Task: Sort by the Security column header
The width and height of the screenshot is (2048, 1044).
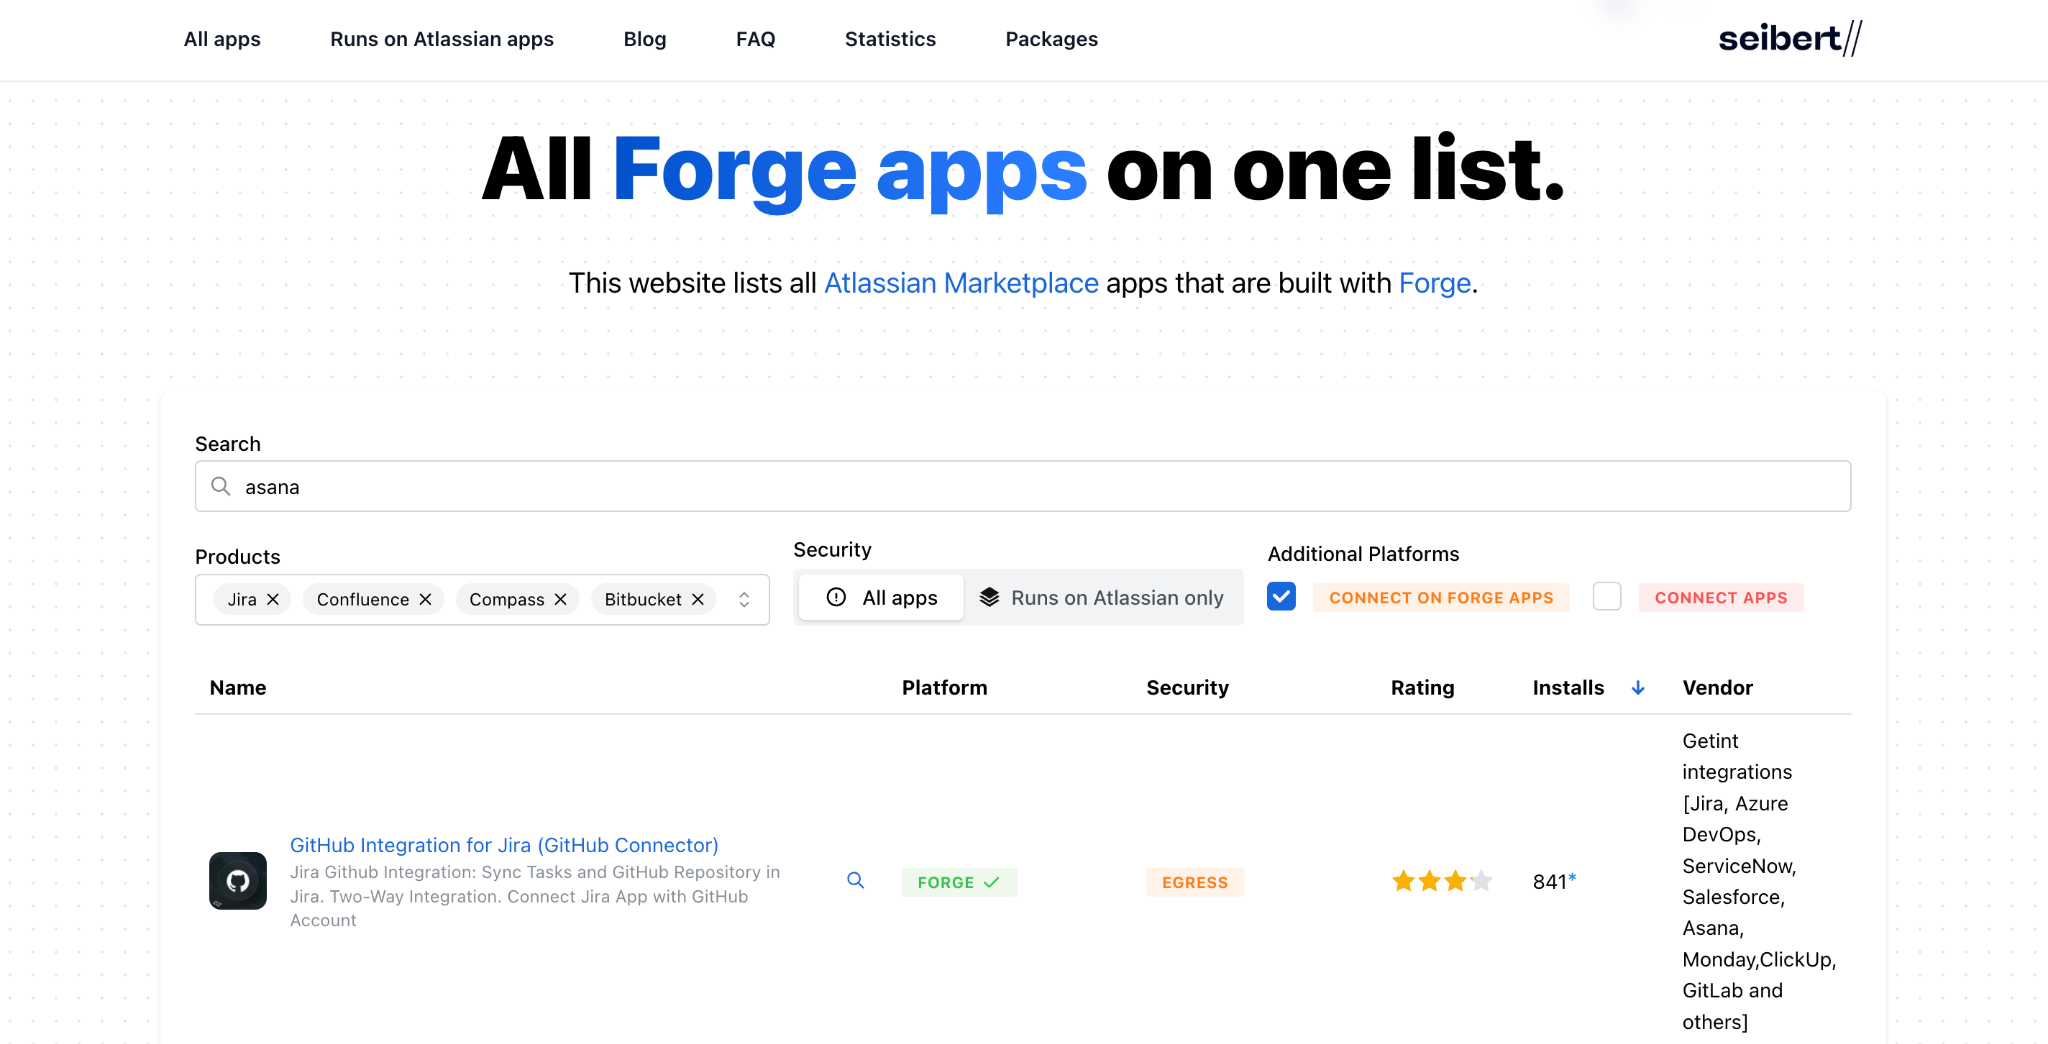Action: pyautogui.click(x=1188, y=688)
